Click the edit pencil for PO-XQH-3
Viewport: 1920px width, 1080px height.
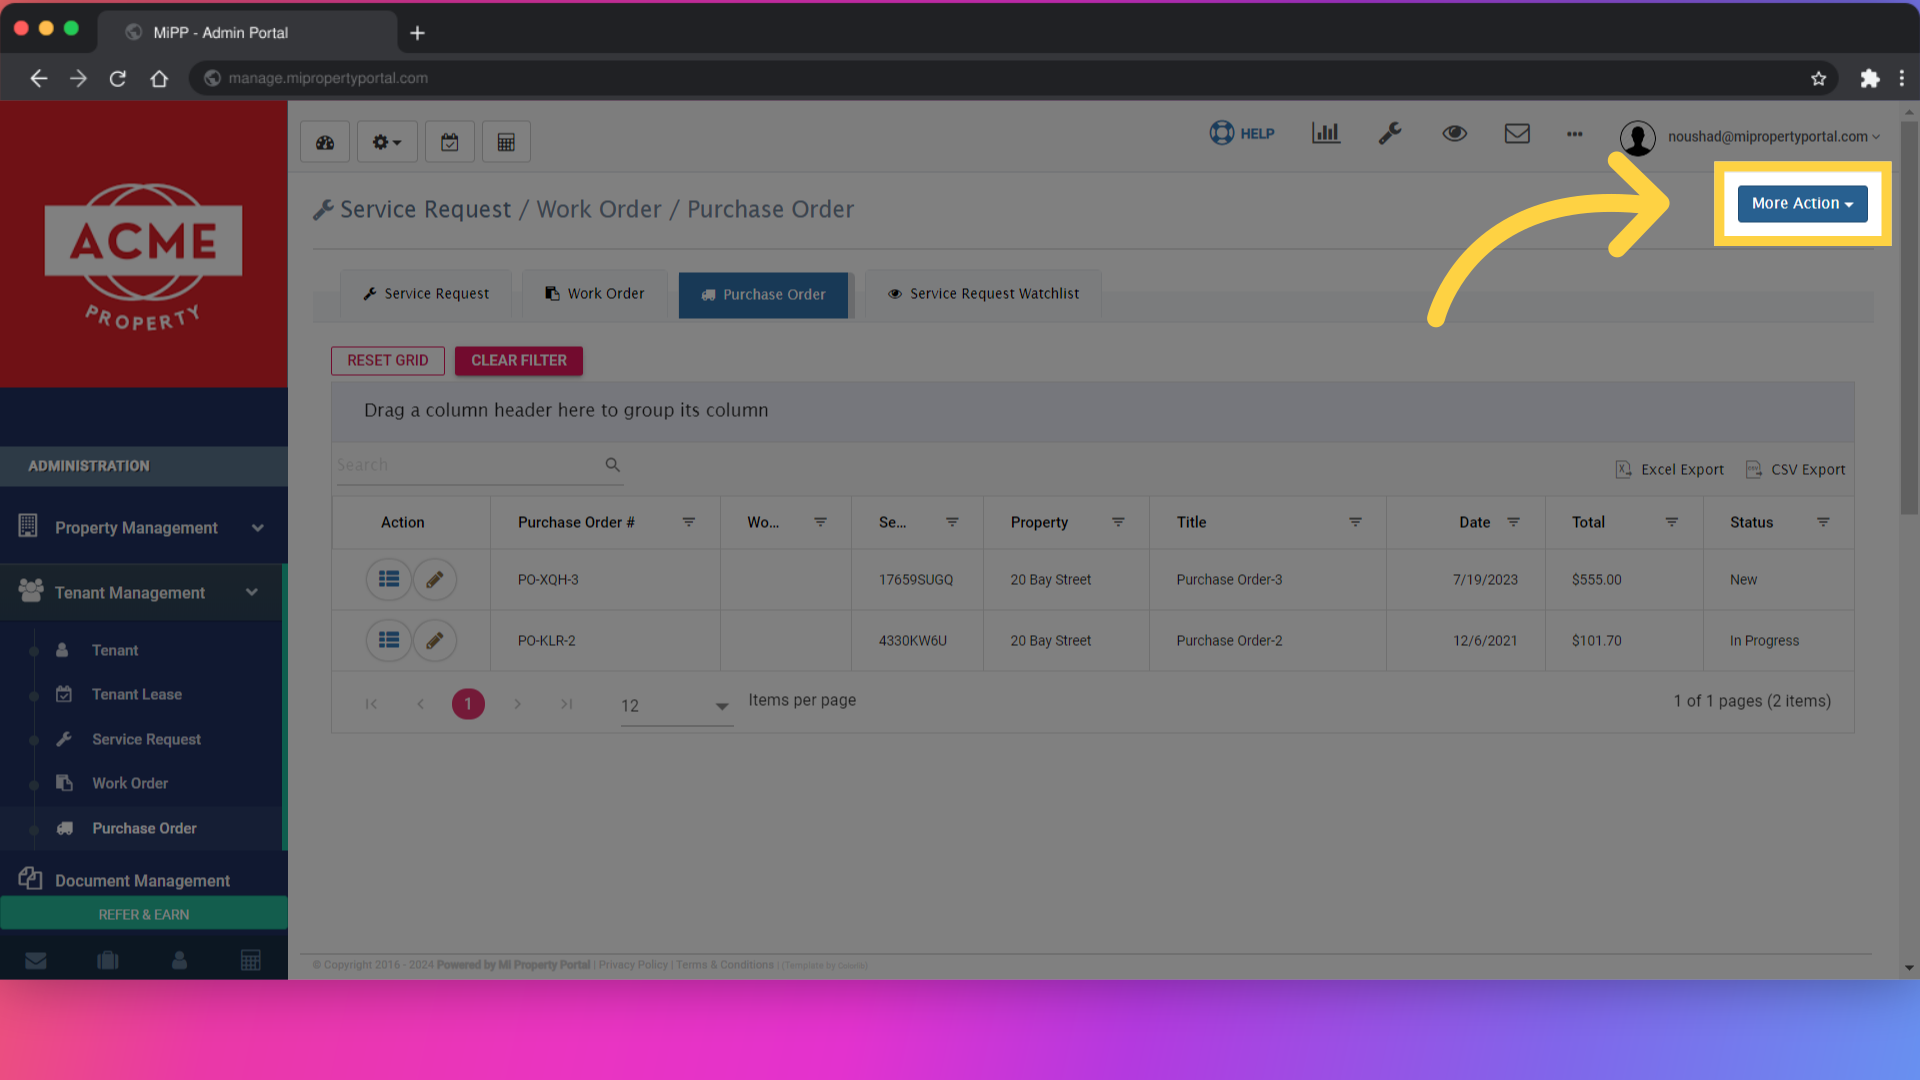[435, 580]
